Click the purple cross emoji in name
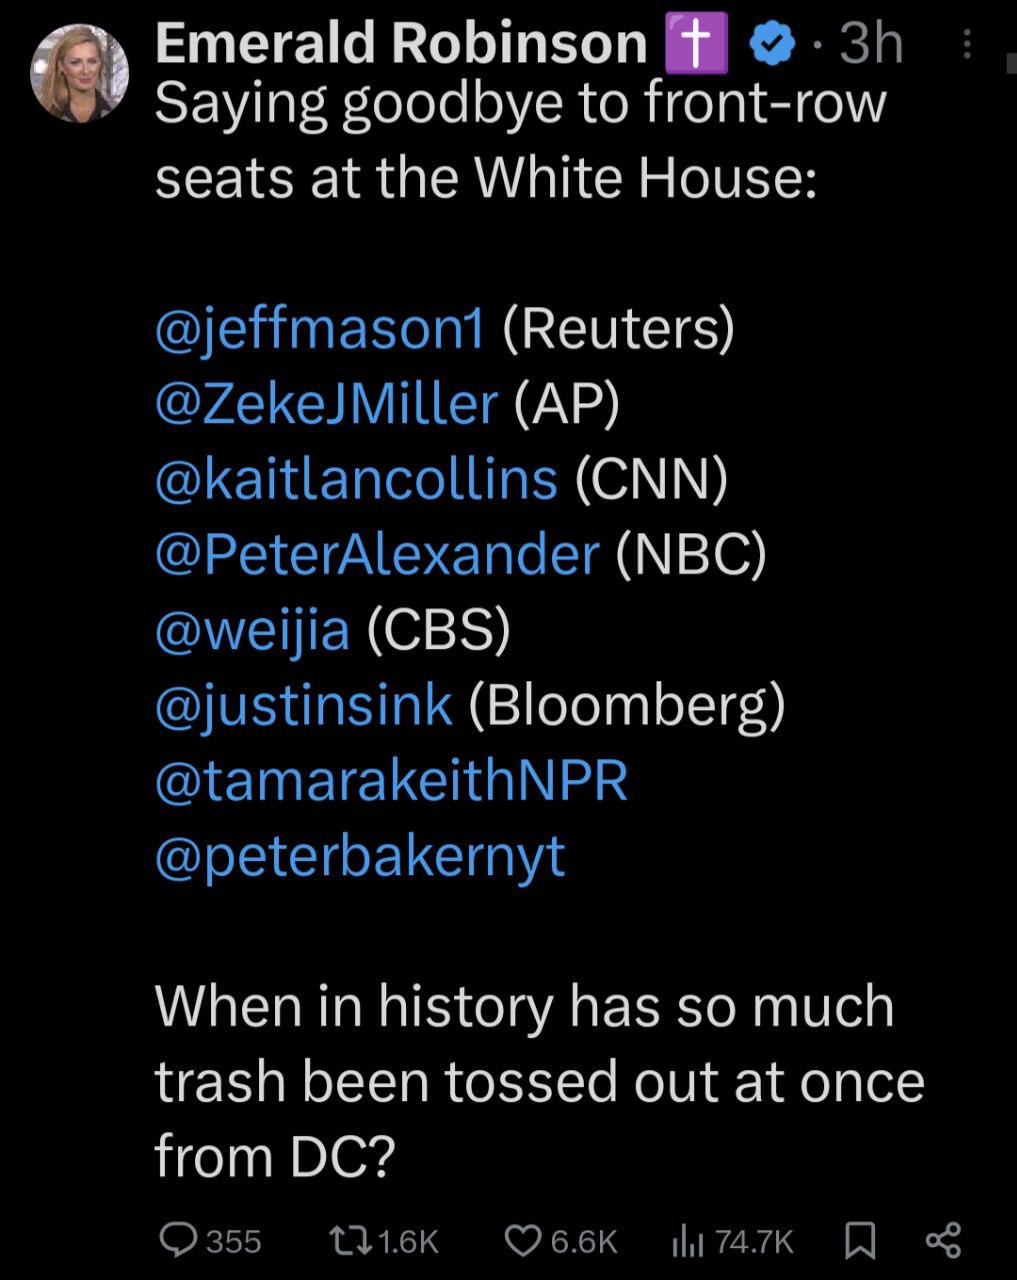This screenshot has width=1017, height=1280. (696, 45)
